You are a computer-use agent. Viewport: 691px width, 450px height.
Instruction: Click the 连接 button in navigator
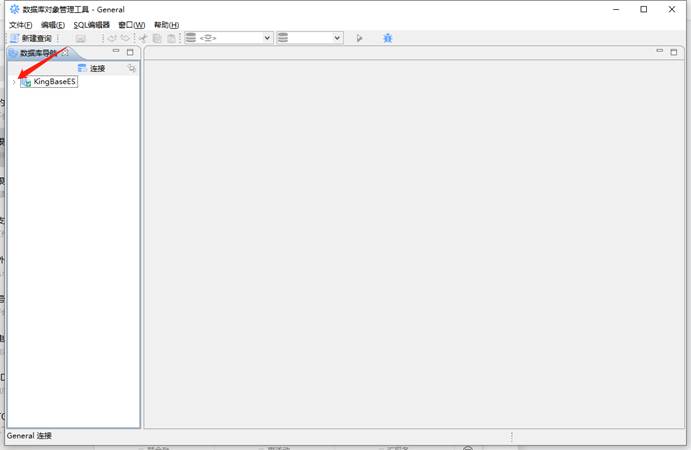[92, 68]
